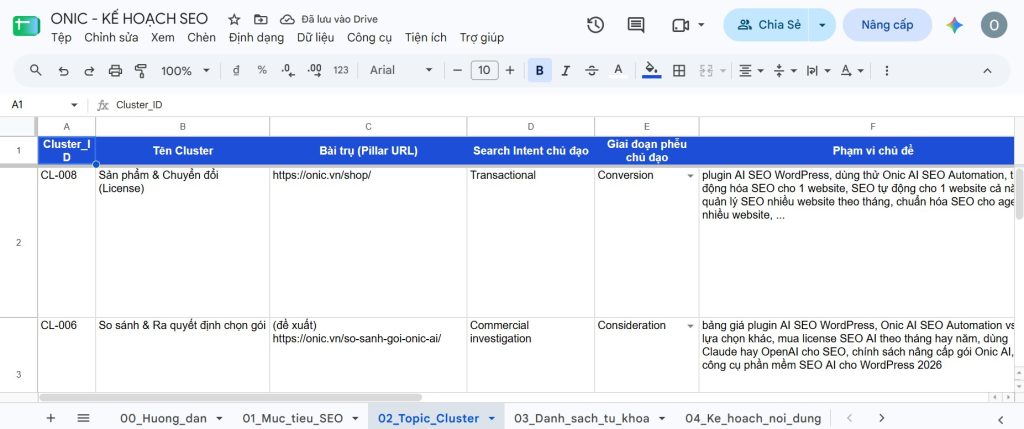Decrease decimal places

(x=288, y=70)
